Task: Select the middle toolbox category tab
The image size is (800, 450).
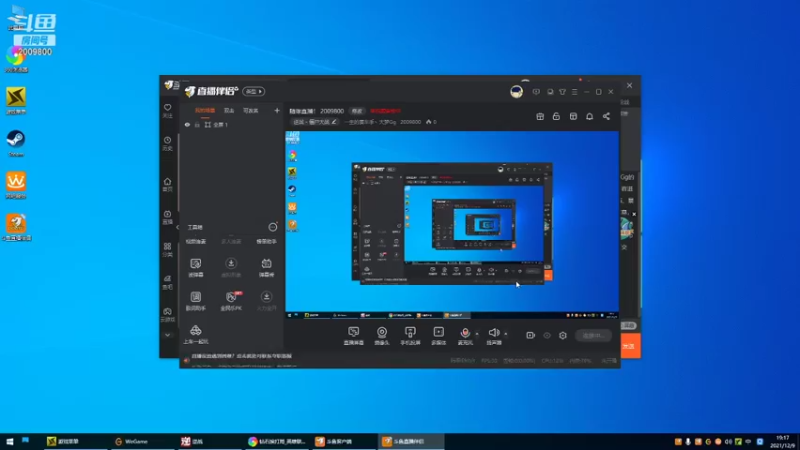Action: click(231, 241)
